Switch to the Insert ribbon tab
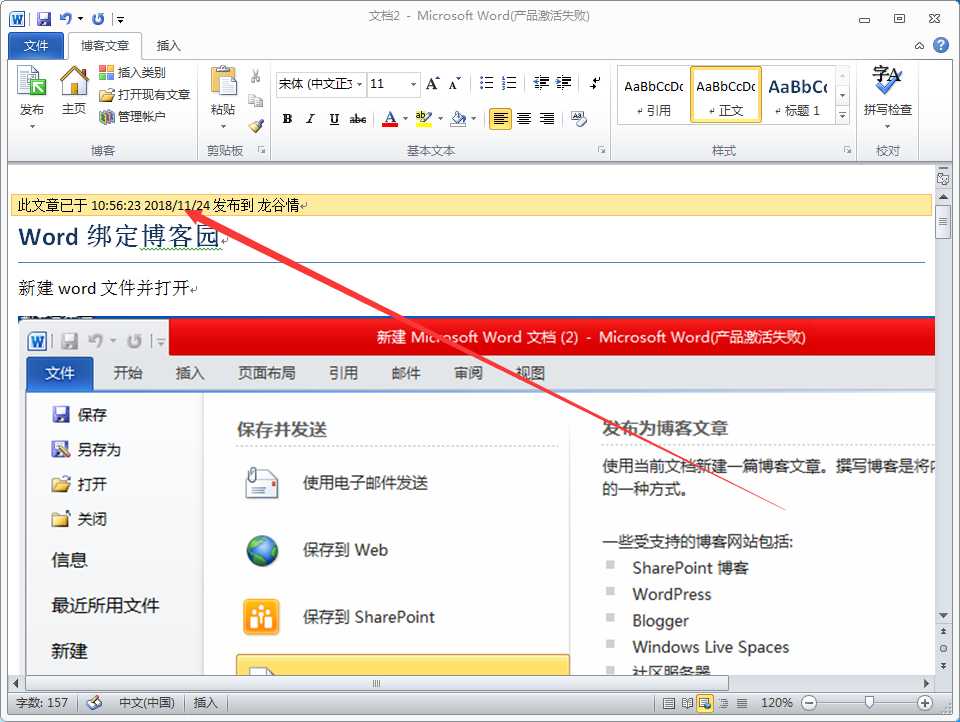Screen dimensions: 960x722 pos(168,46)
